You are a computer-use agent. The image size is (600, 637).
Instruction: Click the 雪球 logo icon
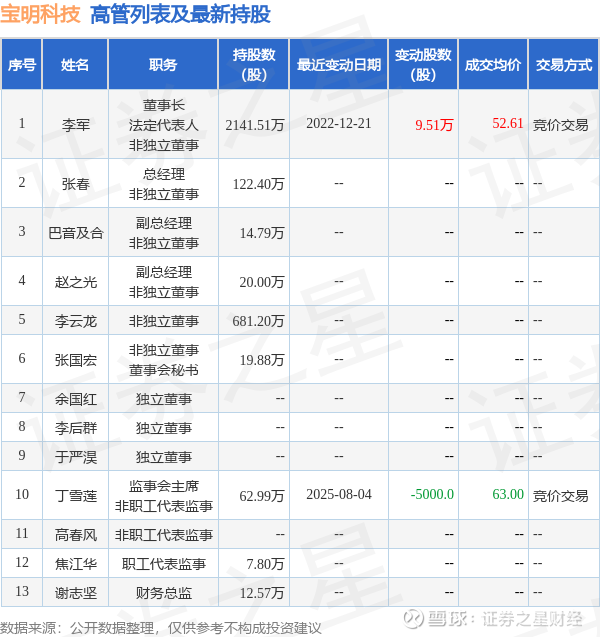[413, 619]
